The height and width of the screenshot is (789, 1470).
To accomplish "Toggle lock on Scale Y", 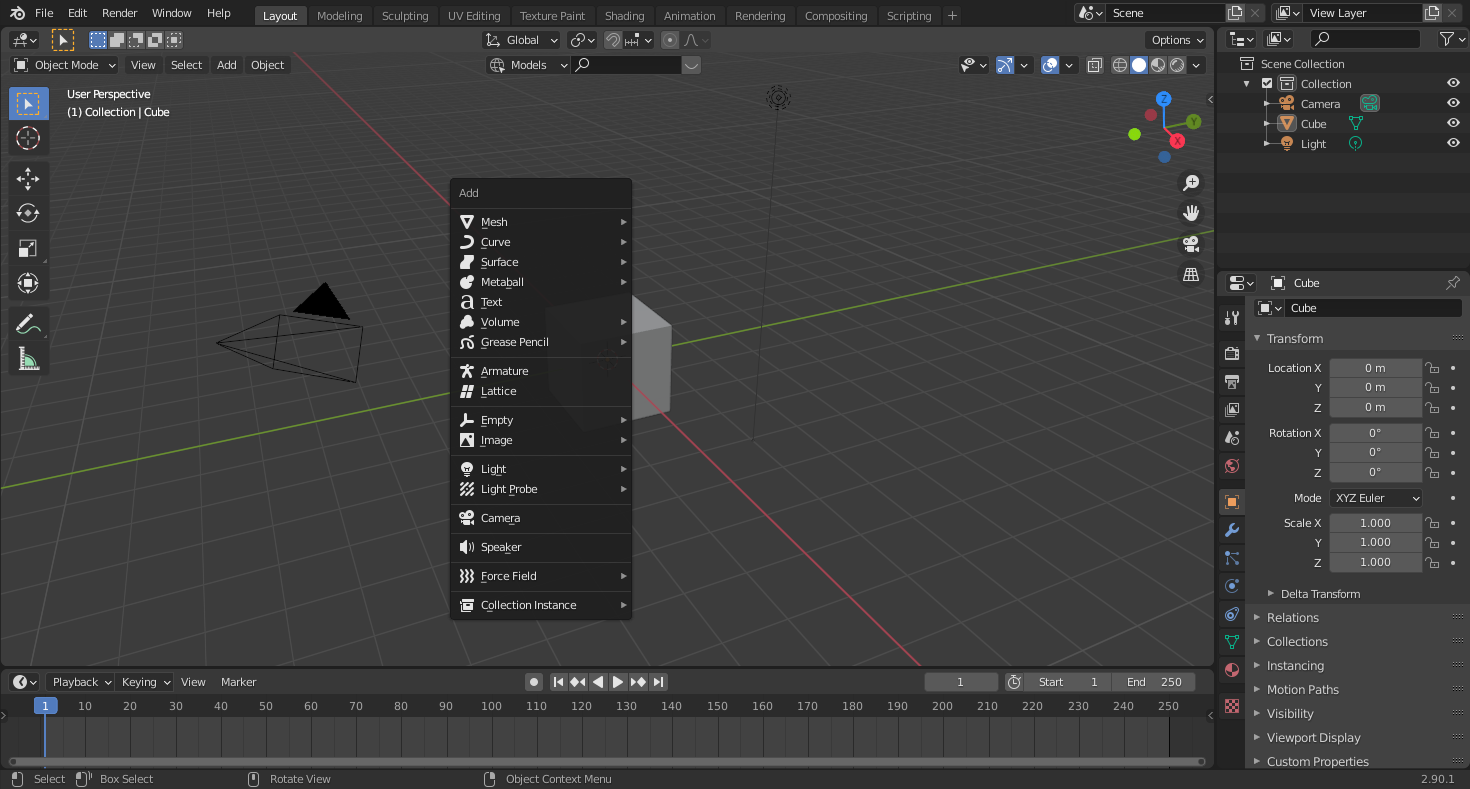I will [1433, 542].
